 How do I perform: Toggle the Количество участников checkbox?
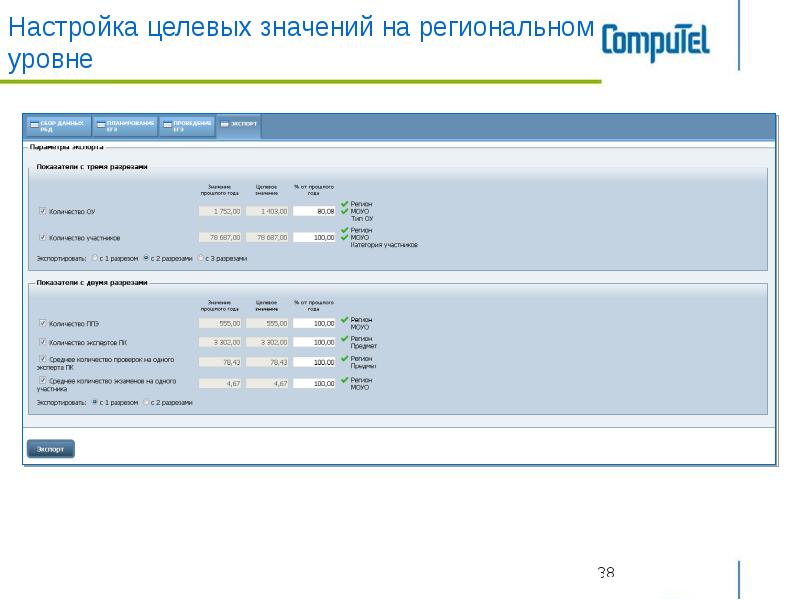pos(42,238)
